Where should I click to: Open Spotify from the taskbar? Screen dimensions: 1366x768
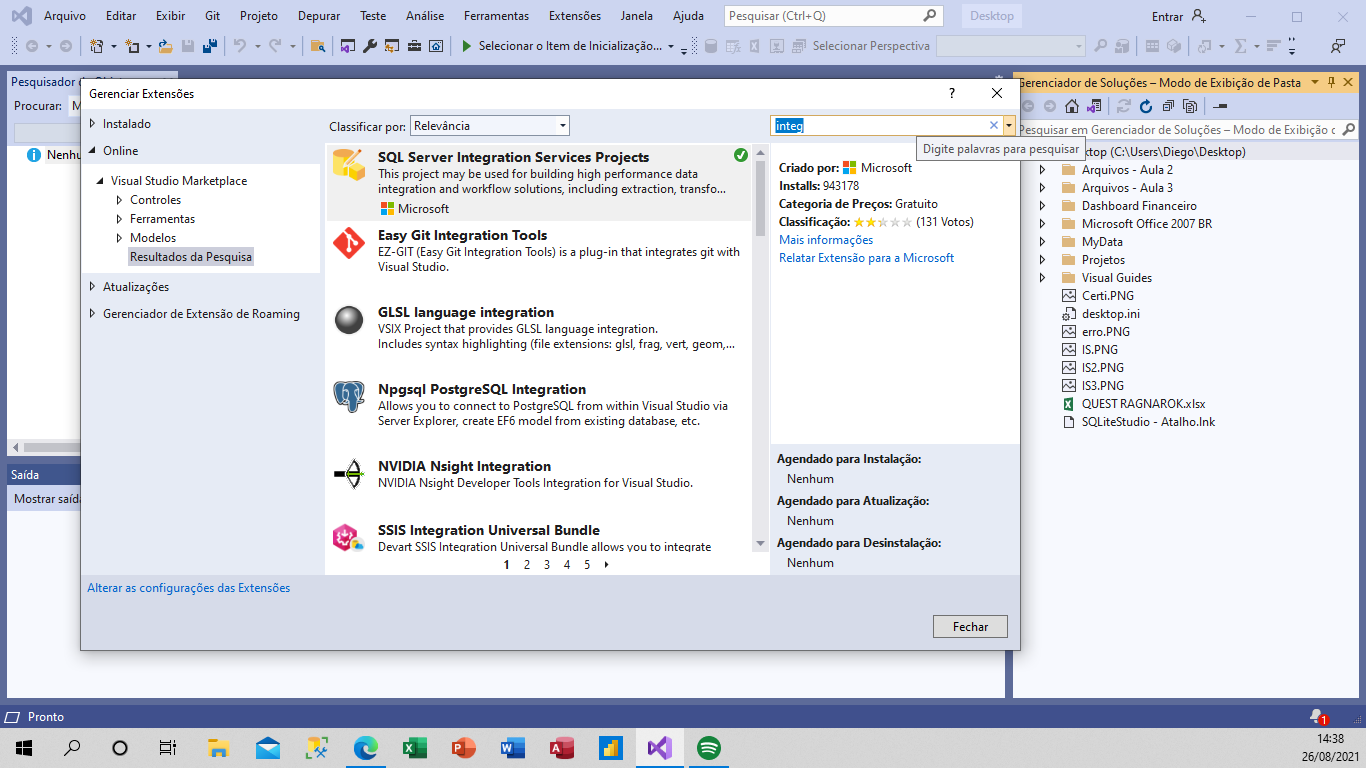[x=709, y=747]
